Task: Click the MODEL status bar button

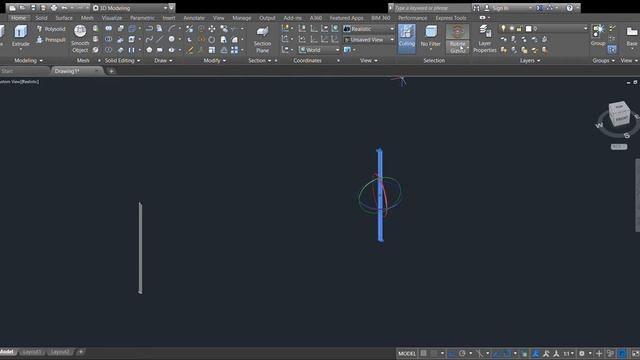Action: pos(407,353)
